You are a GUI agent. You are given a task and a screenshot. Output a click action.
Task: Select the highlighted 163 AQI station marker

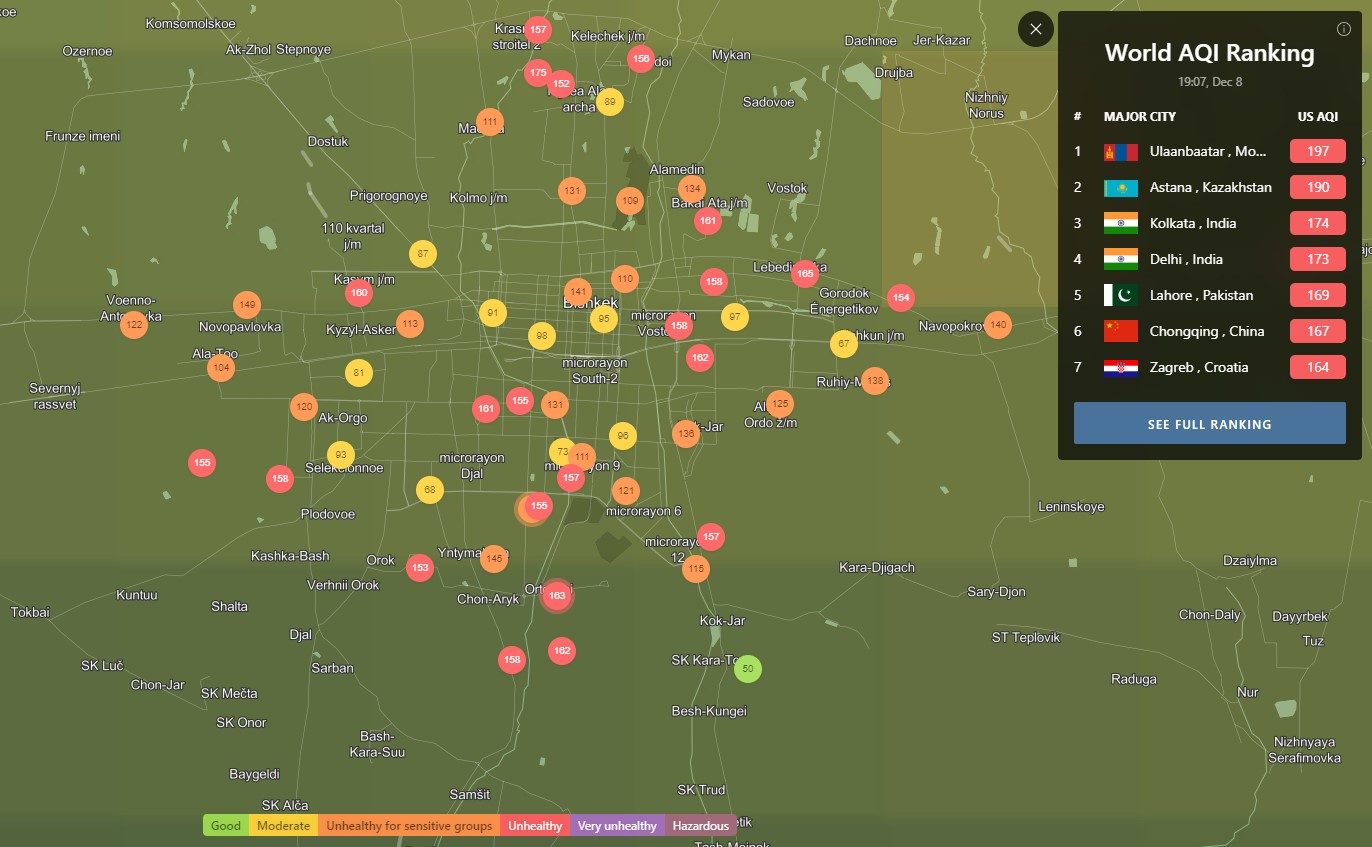pyautogui.click(x=557, y=596)
